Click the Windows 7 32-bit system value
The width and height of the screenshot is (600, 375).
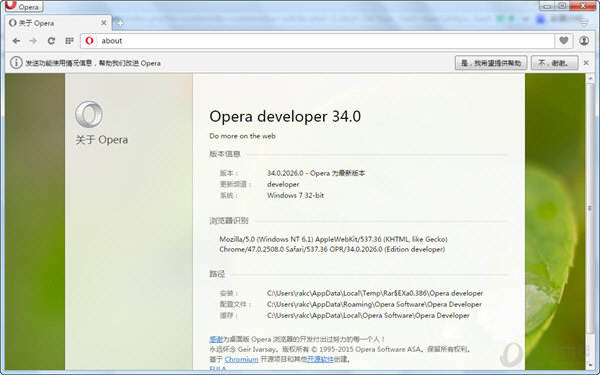(x=295, y=195)
